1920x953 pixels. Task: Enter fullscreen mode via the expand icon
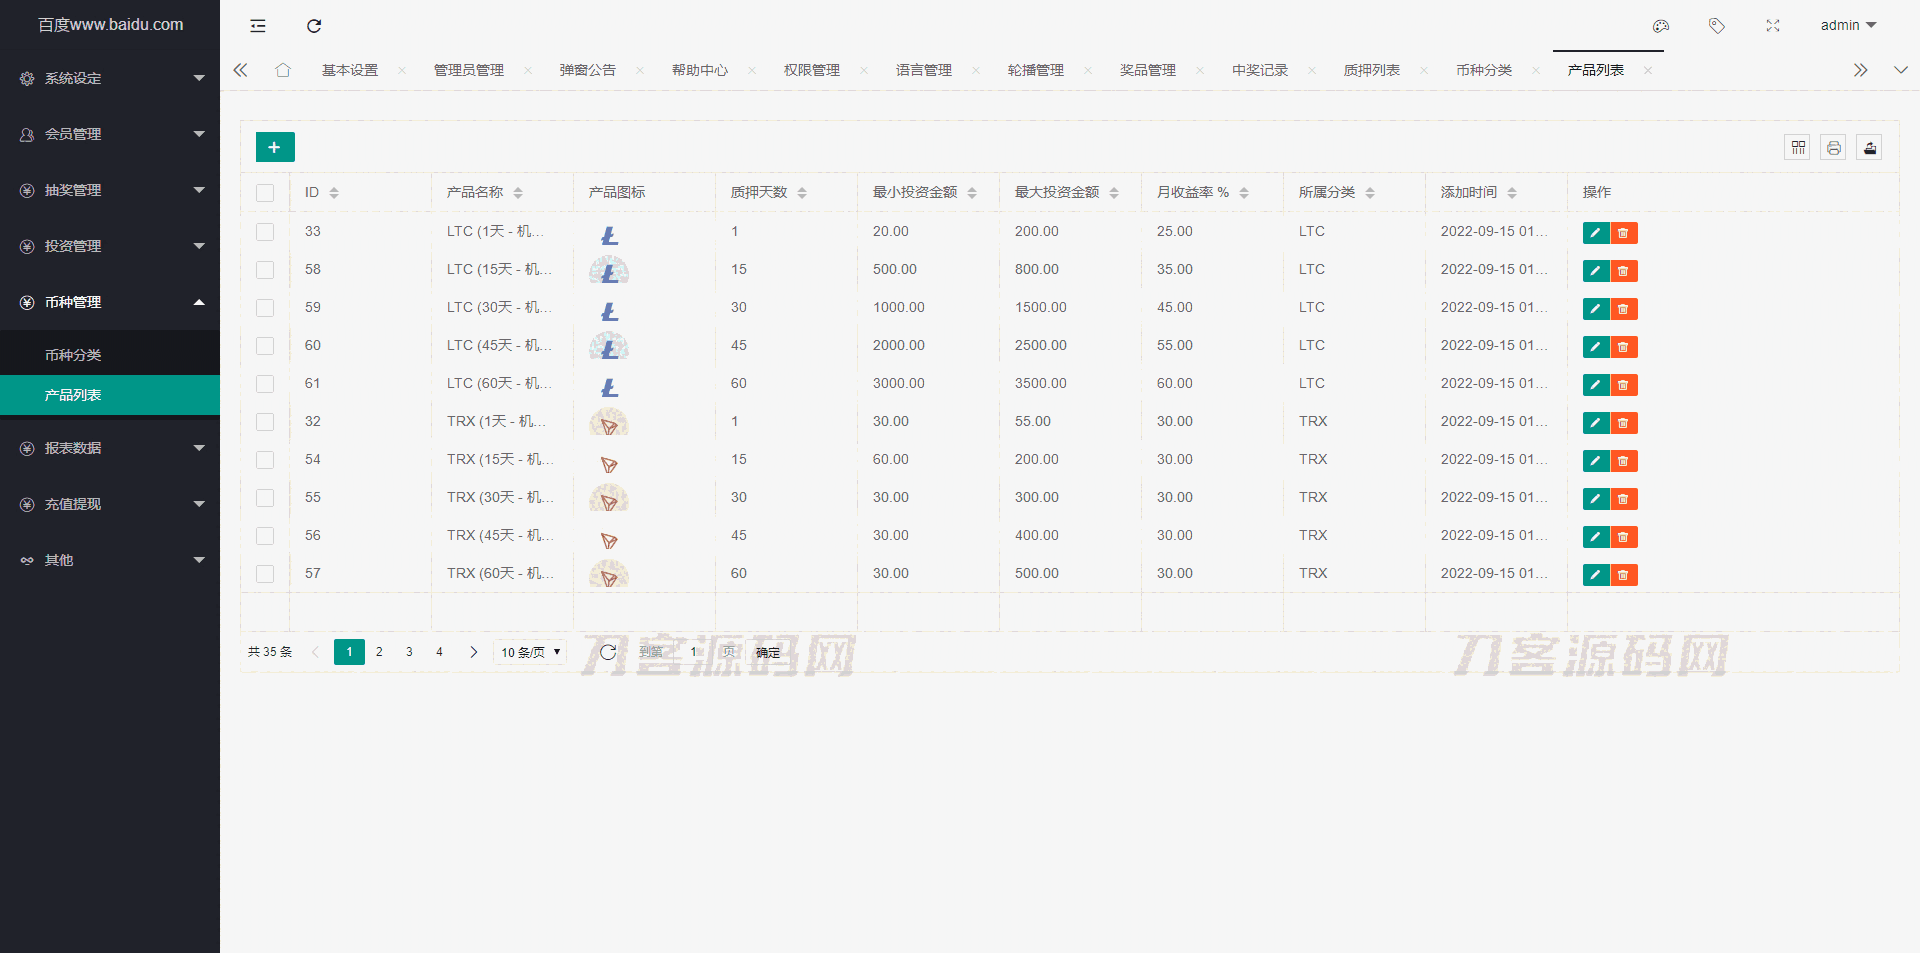point(1772,26)
